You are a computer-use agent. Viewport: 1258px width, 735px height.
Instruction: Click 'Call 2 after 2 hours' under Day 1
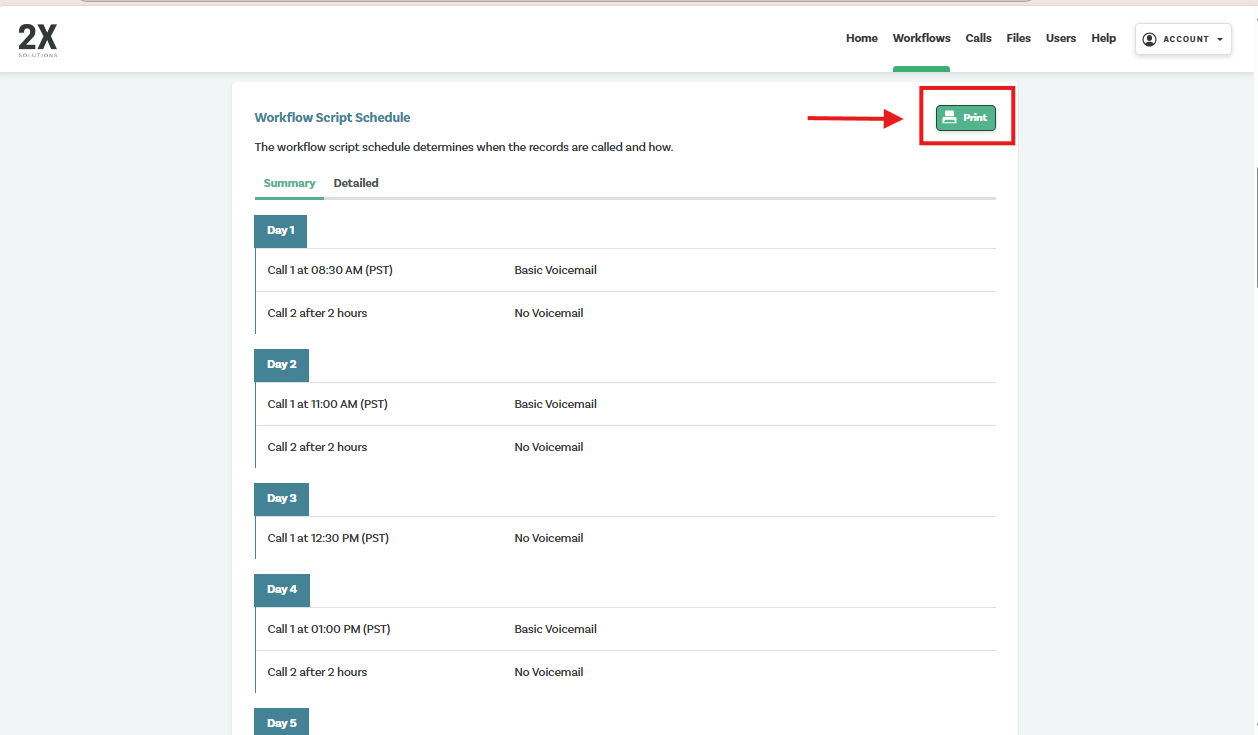point(317,313)
